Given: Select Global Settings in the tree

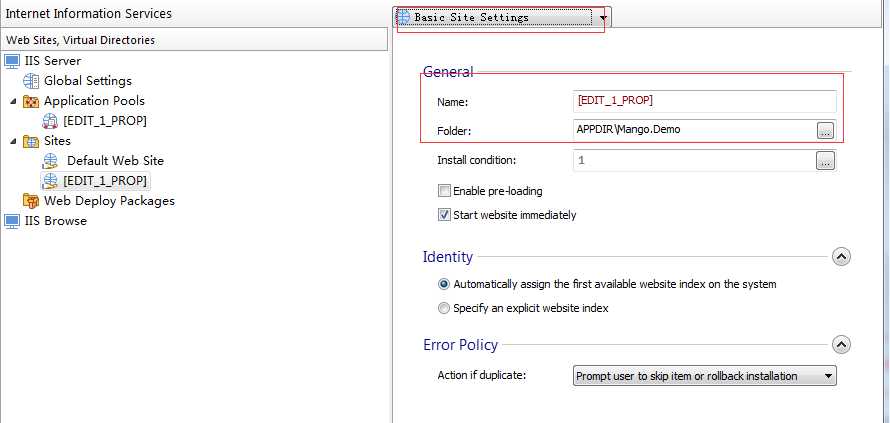Looking at the screenshot, I should pos(88,81).
